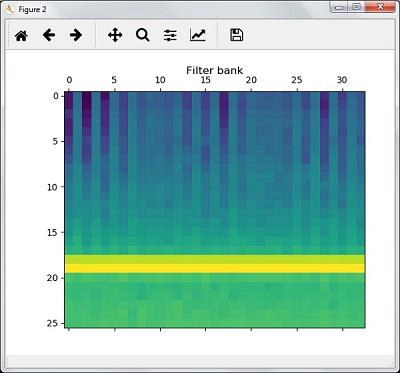Click the Figure 2 title bar text
Viewport: 400px width, 373px height.
point(32,9)
